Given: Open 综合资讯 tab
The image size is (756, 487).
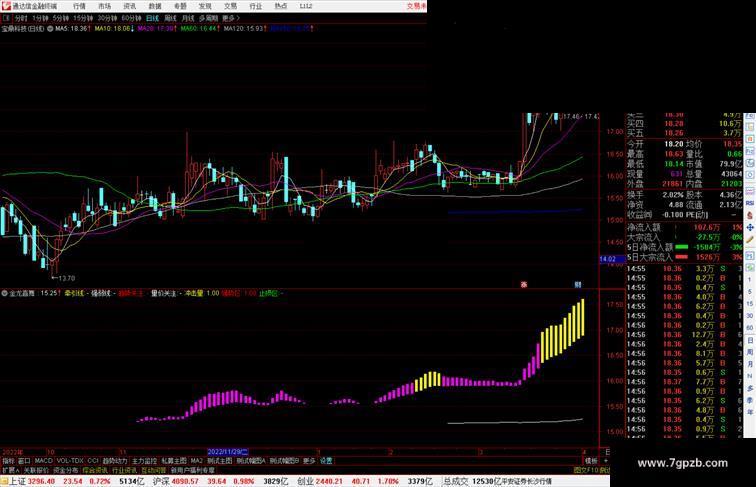Looking at the screenshot, I should tap(95, 470).
